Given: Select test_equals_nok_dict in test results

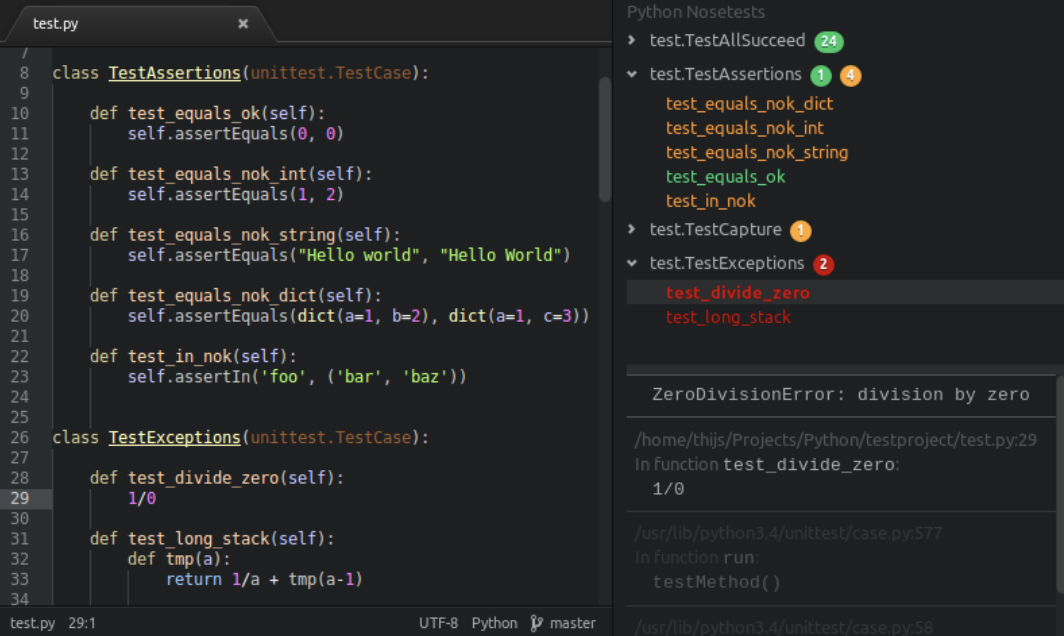Looking at the screenshot, I should (749, 104).
